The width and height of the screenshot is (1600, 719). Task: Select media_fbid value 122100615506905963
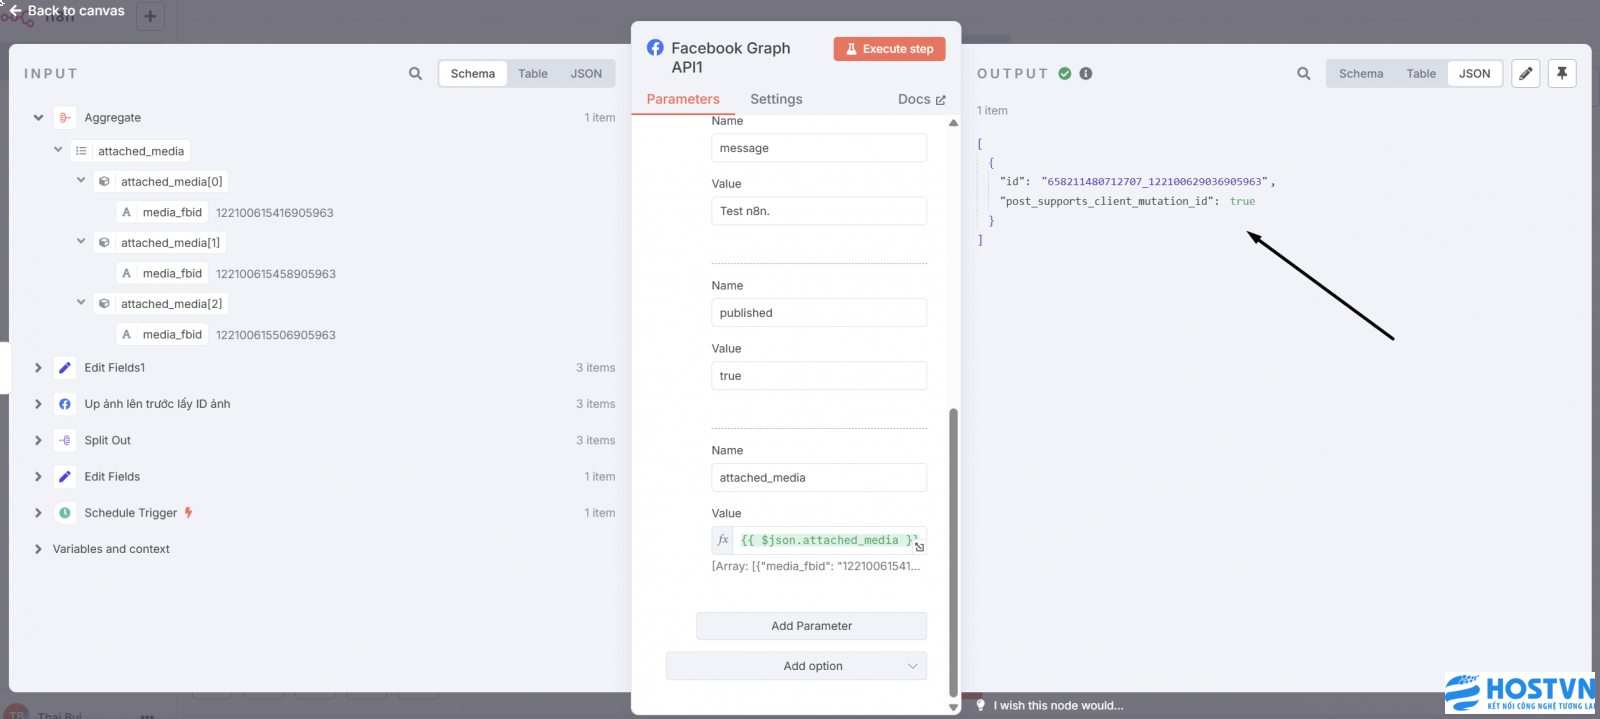pos(276,335)
